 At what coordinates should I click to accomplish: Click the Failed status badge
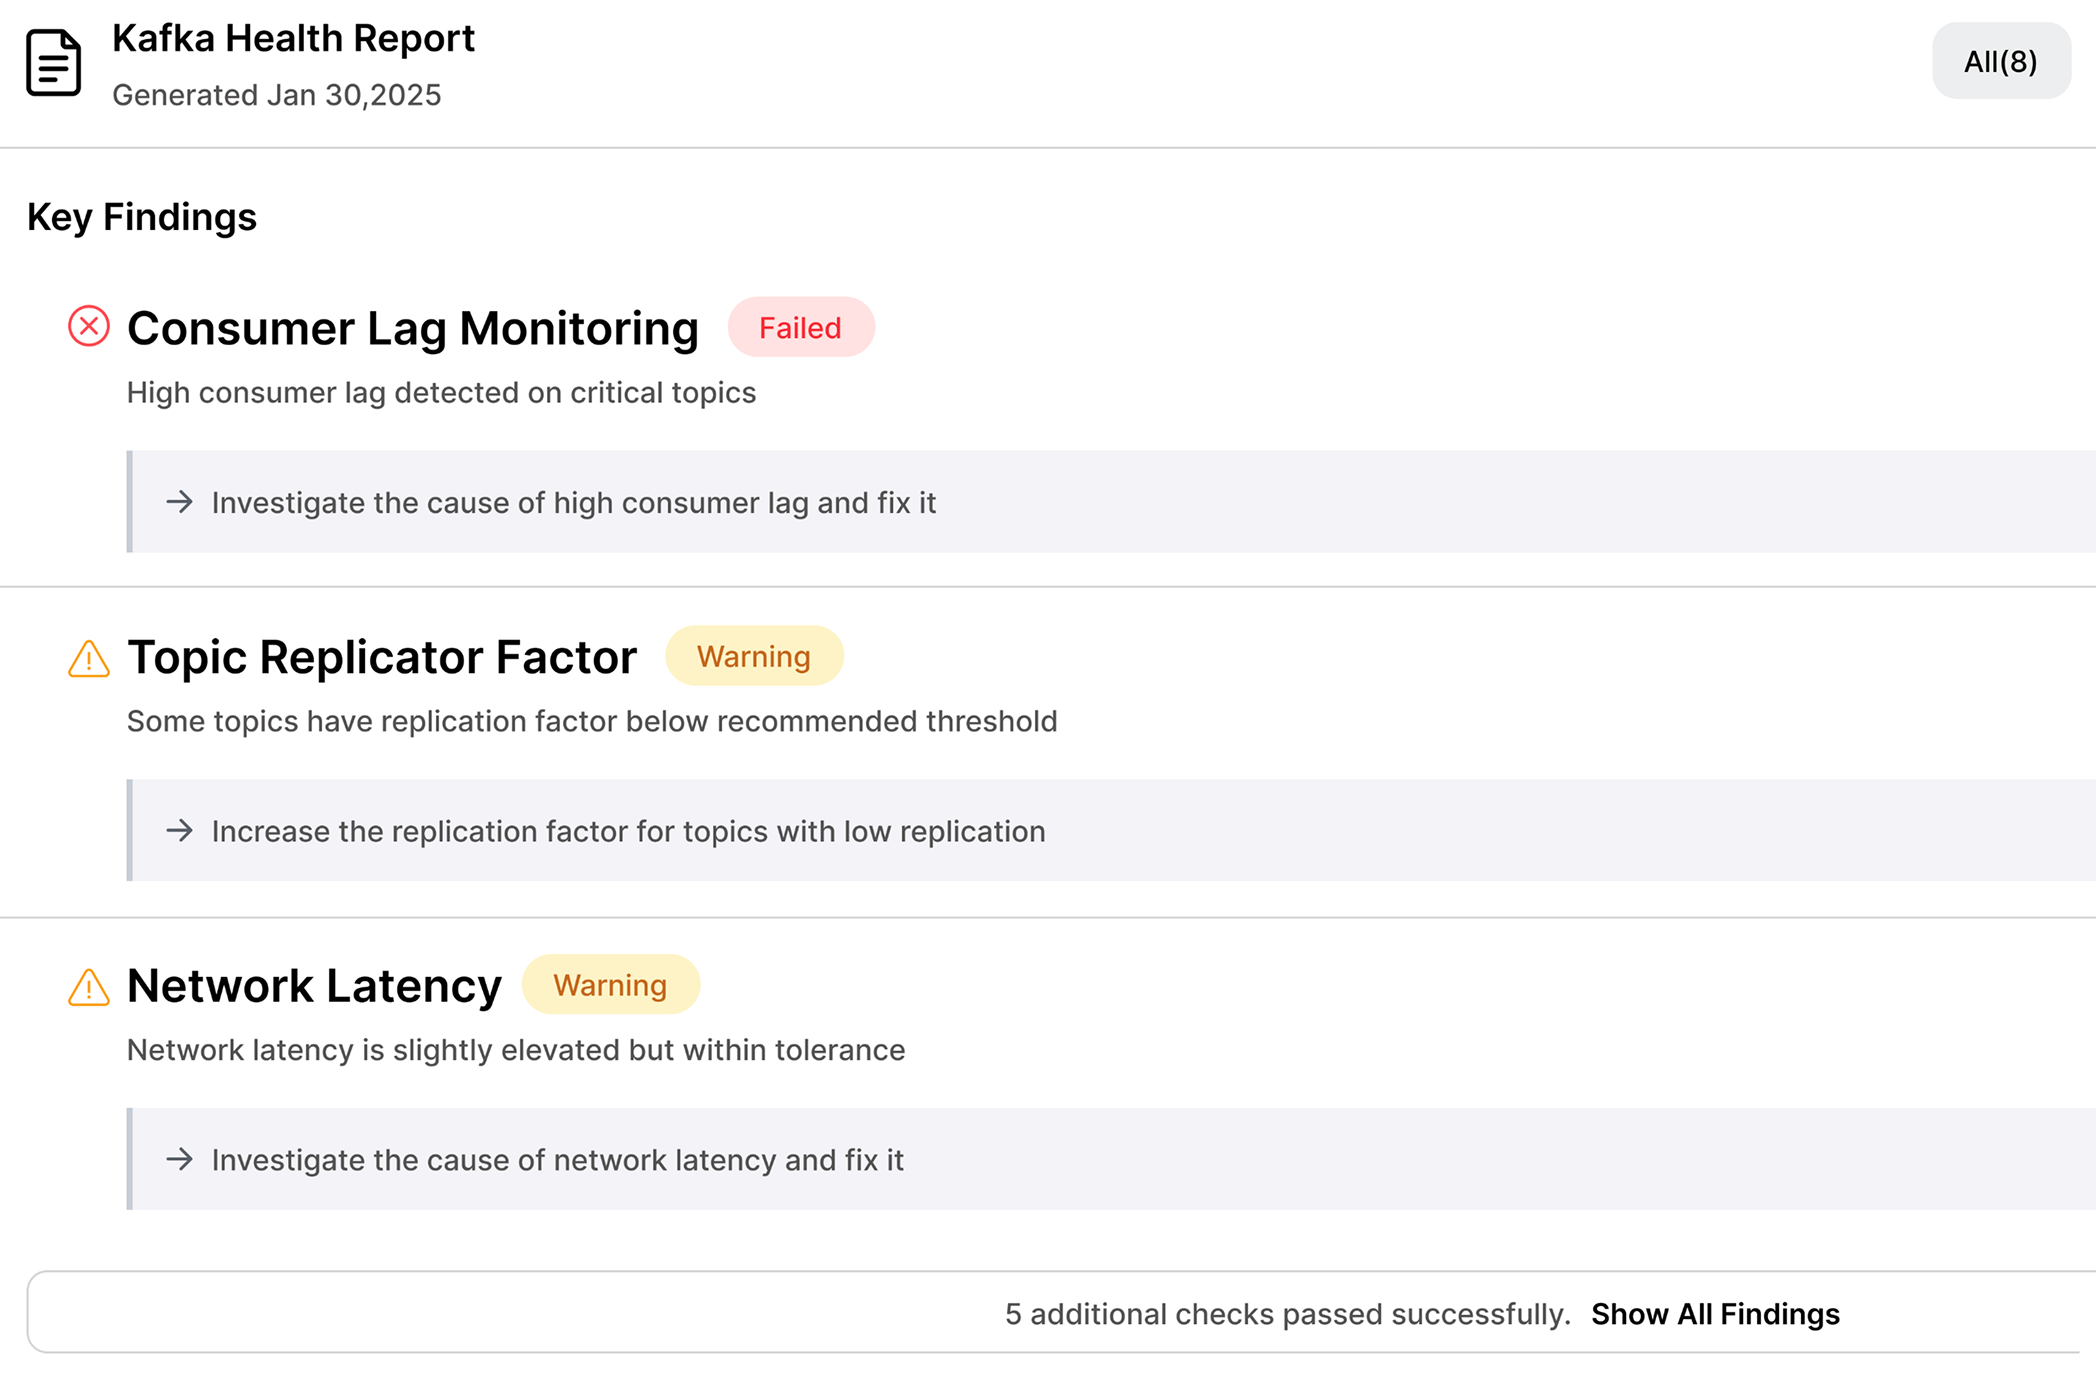801,327
